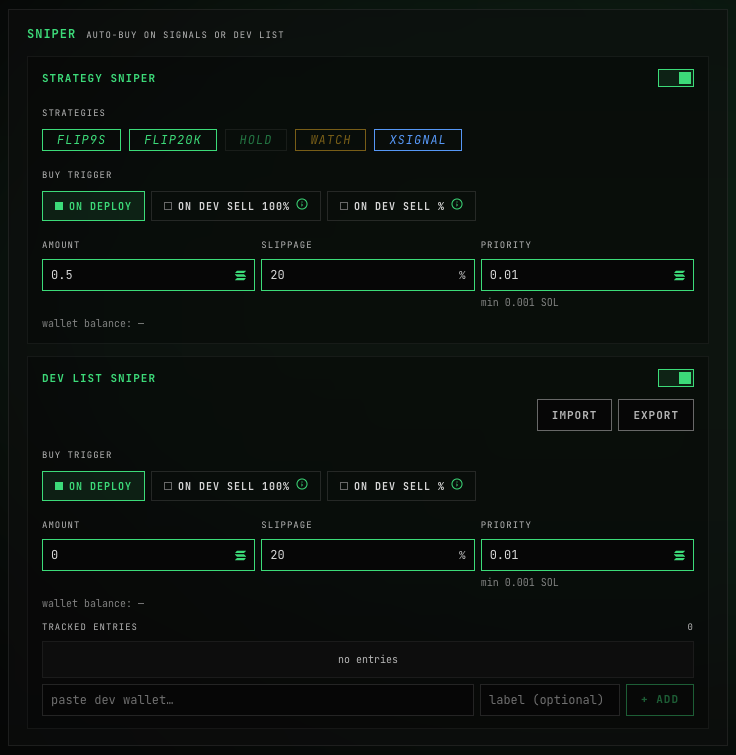Open info icon beside Dev List Dev Sell %
This screenshot has width=736, height=755.
pyautogui.click(x=457, y=484)
